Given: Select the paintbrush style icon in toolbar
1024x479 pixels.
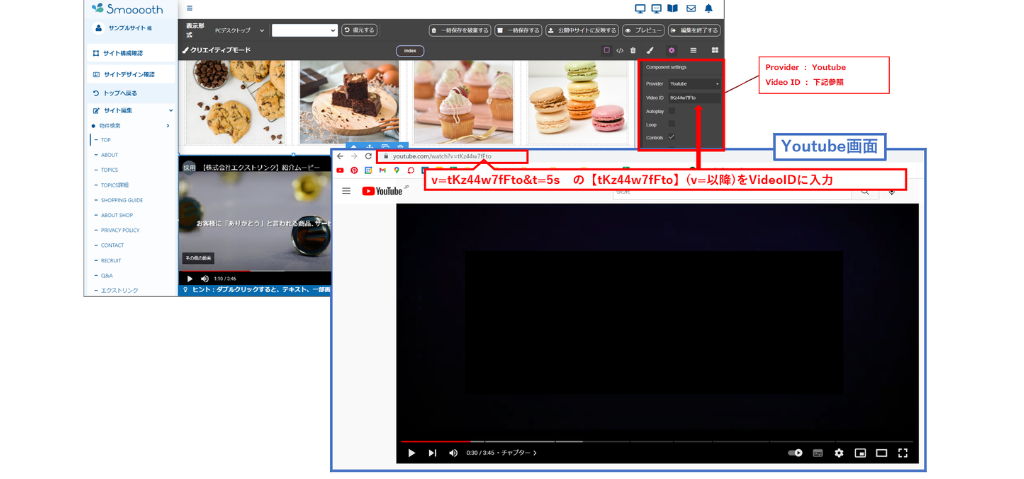Looking at the screenshot, I should pyautogui.click(x=649, y=50).
